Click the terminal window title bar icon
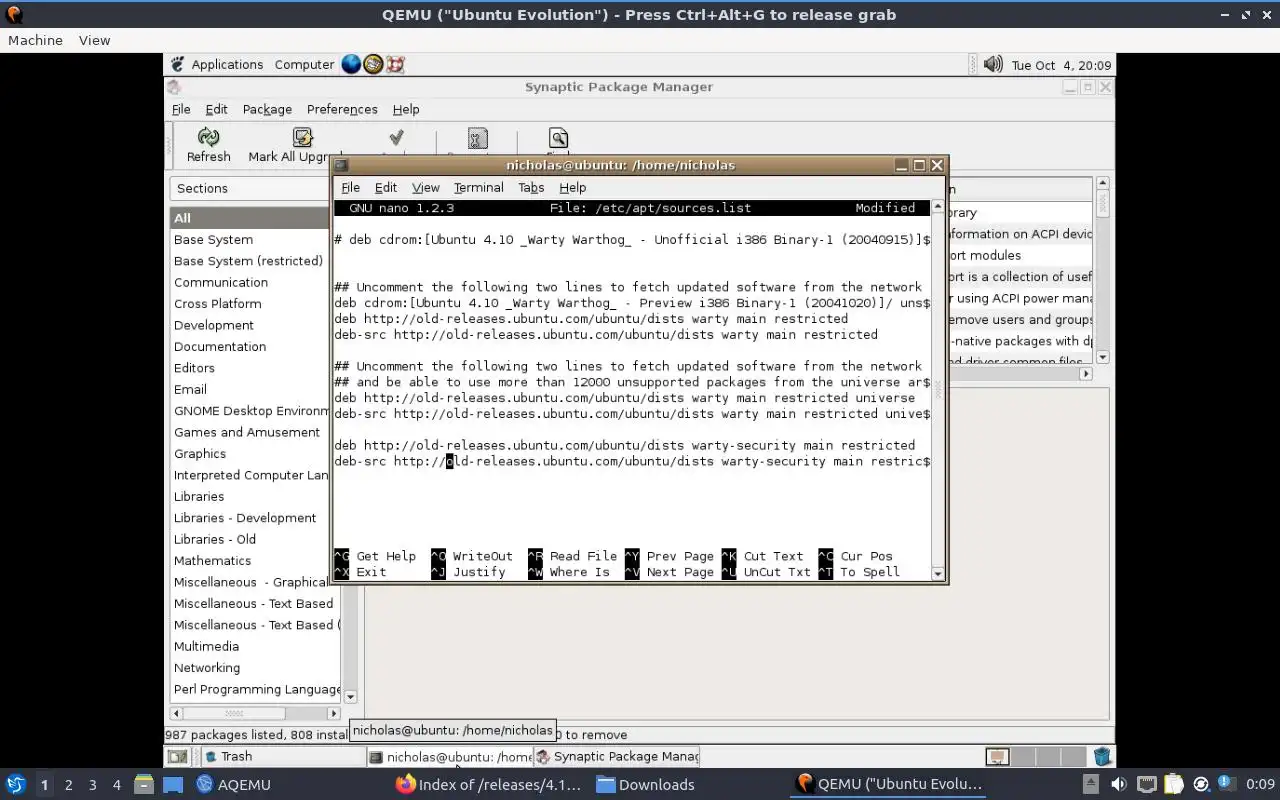 coord(341,165)
